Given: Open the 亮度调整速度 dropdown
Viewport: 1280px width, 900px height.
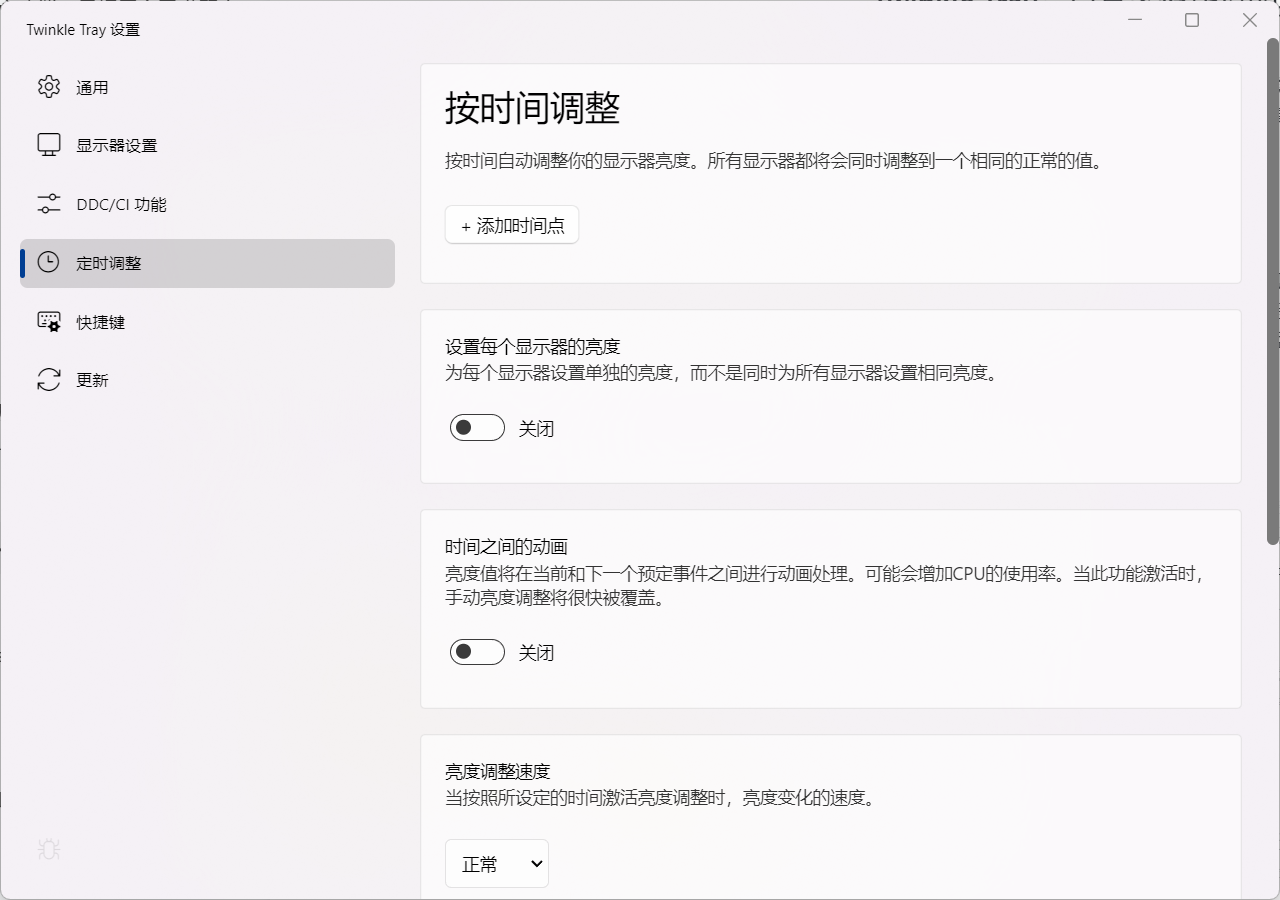Looking at the screenshot, I should click(497, 863).
